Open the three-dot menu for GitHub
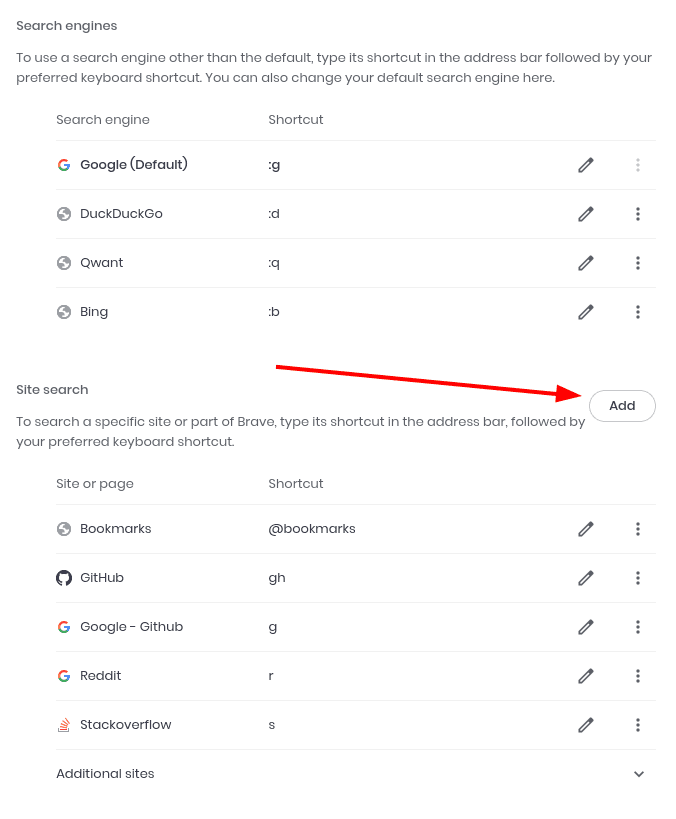The height and width of the screenshot is (819, 676). (x=638, y=578)
